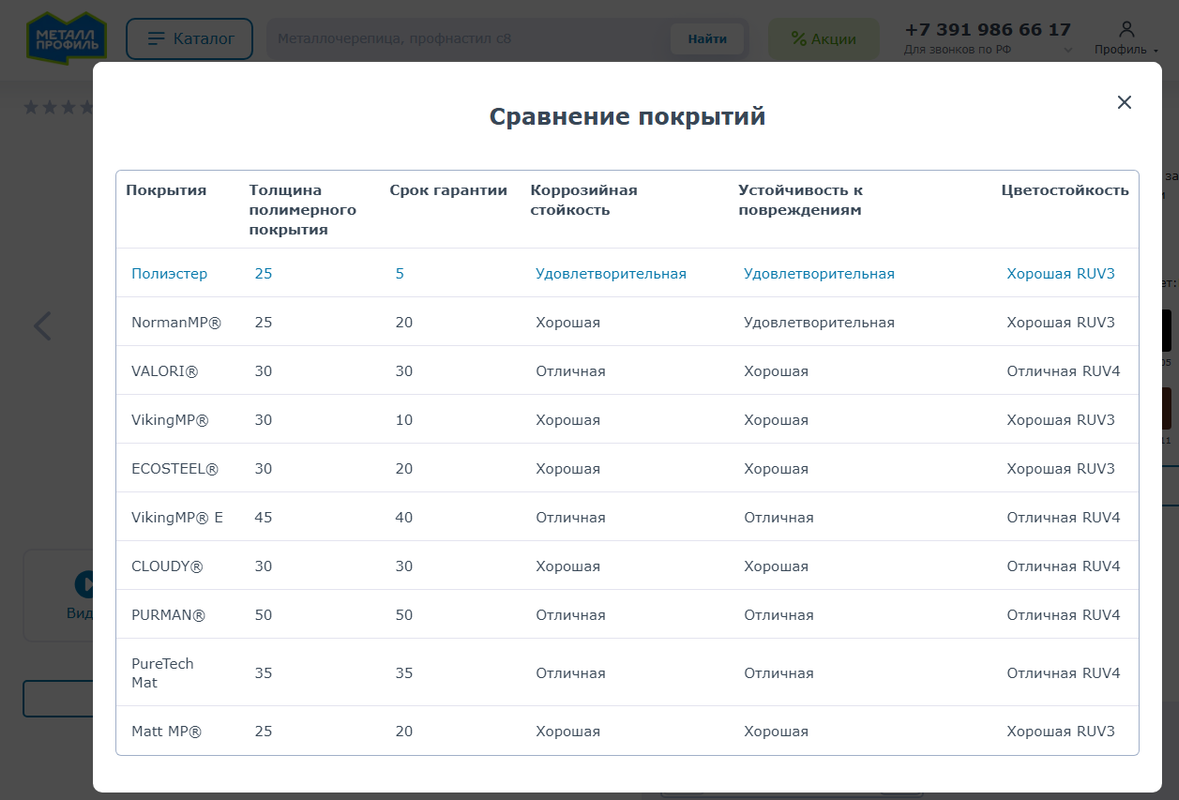
Task: Expand the phone numbers dropdown arrow
Action: pos(1068,50)
